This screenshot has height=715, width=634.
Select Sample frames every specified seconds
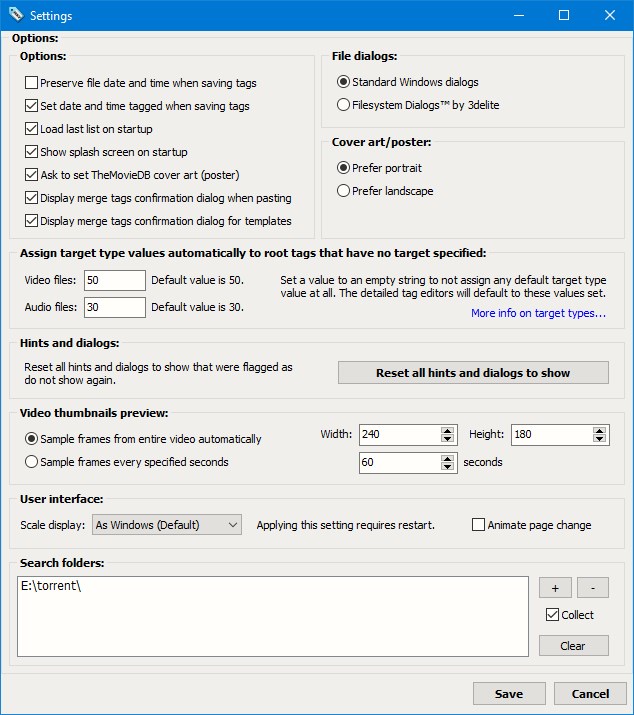(x=32, y=462)
